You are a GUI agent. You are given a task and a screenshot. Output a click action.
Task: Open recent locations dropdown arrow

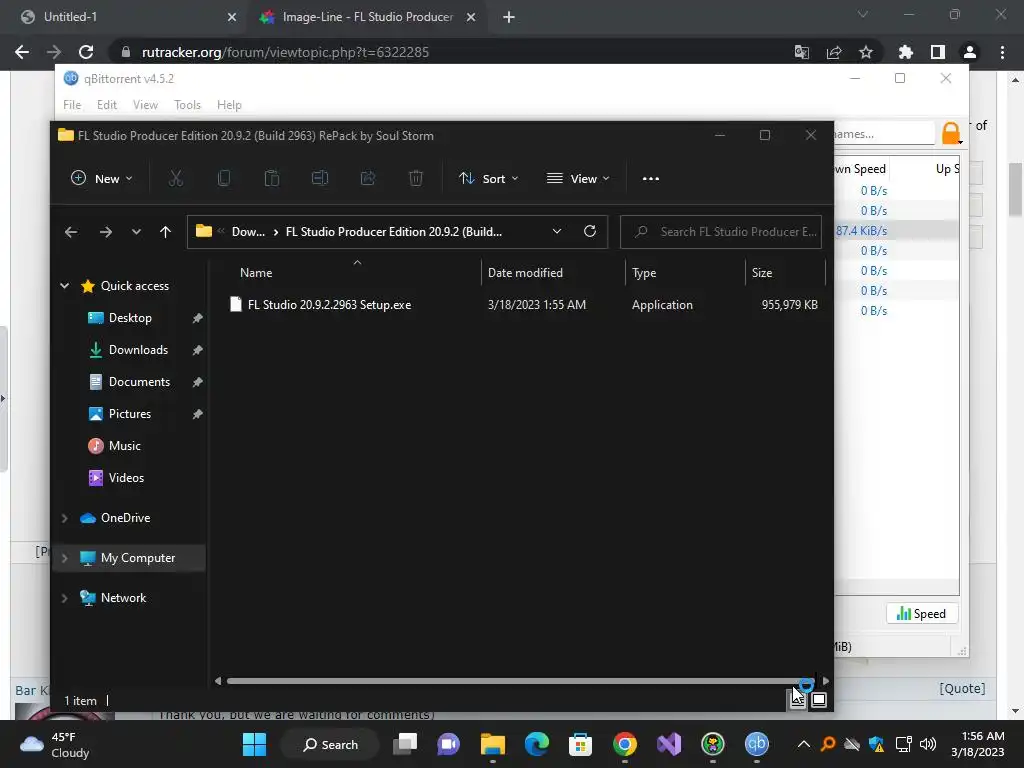(x=136, y=232)
